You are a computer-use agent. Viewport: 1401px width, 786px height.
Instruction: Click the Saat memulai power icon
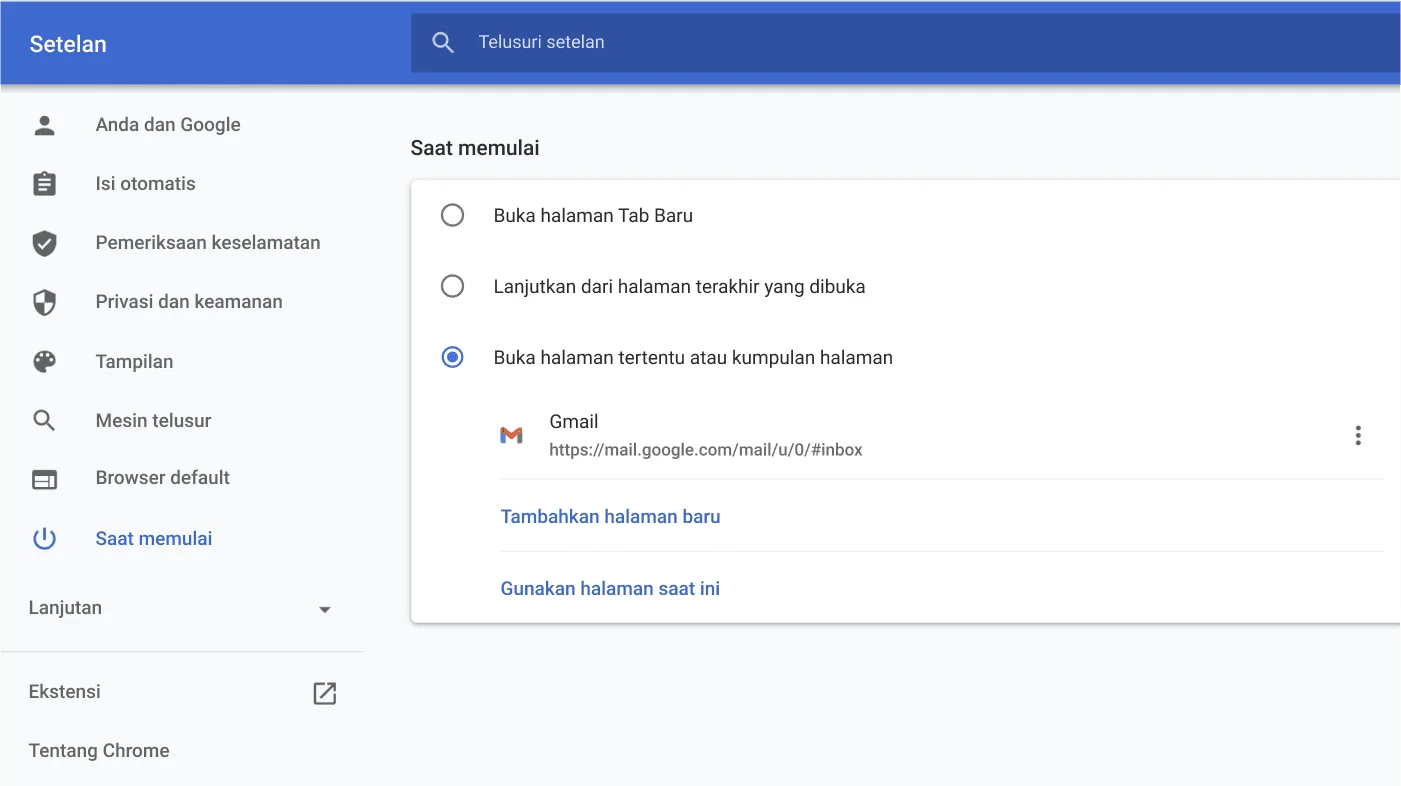[x=44, y=538]
